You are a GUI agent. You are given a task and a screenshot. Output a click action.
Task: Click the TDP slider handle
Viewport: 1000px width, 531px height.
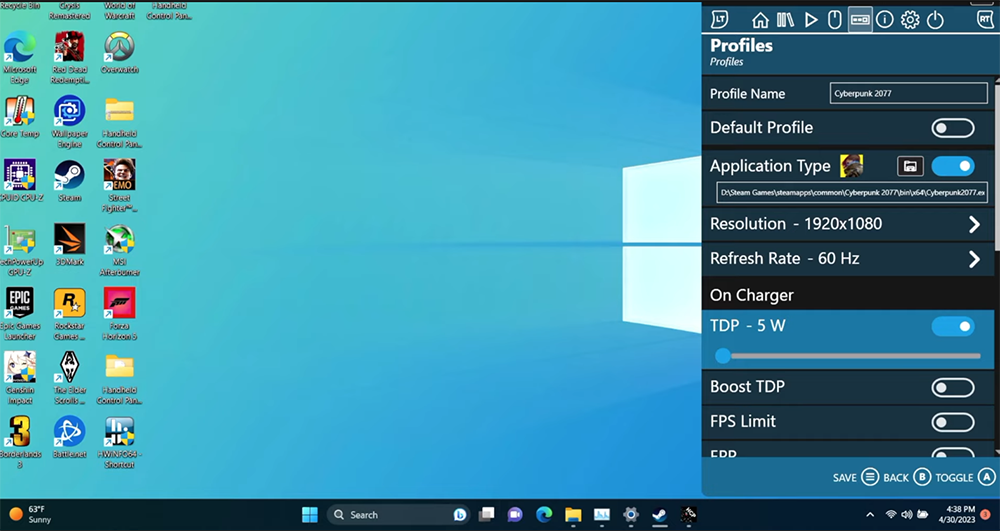pyautogui.click(x=723, y=355)
